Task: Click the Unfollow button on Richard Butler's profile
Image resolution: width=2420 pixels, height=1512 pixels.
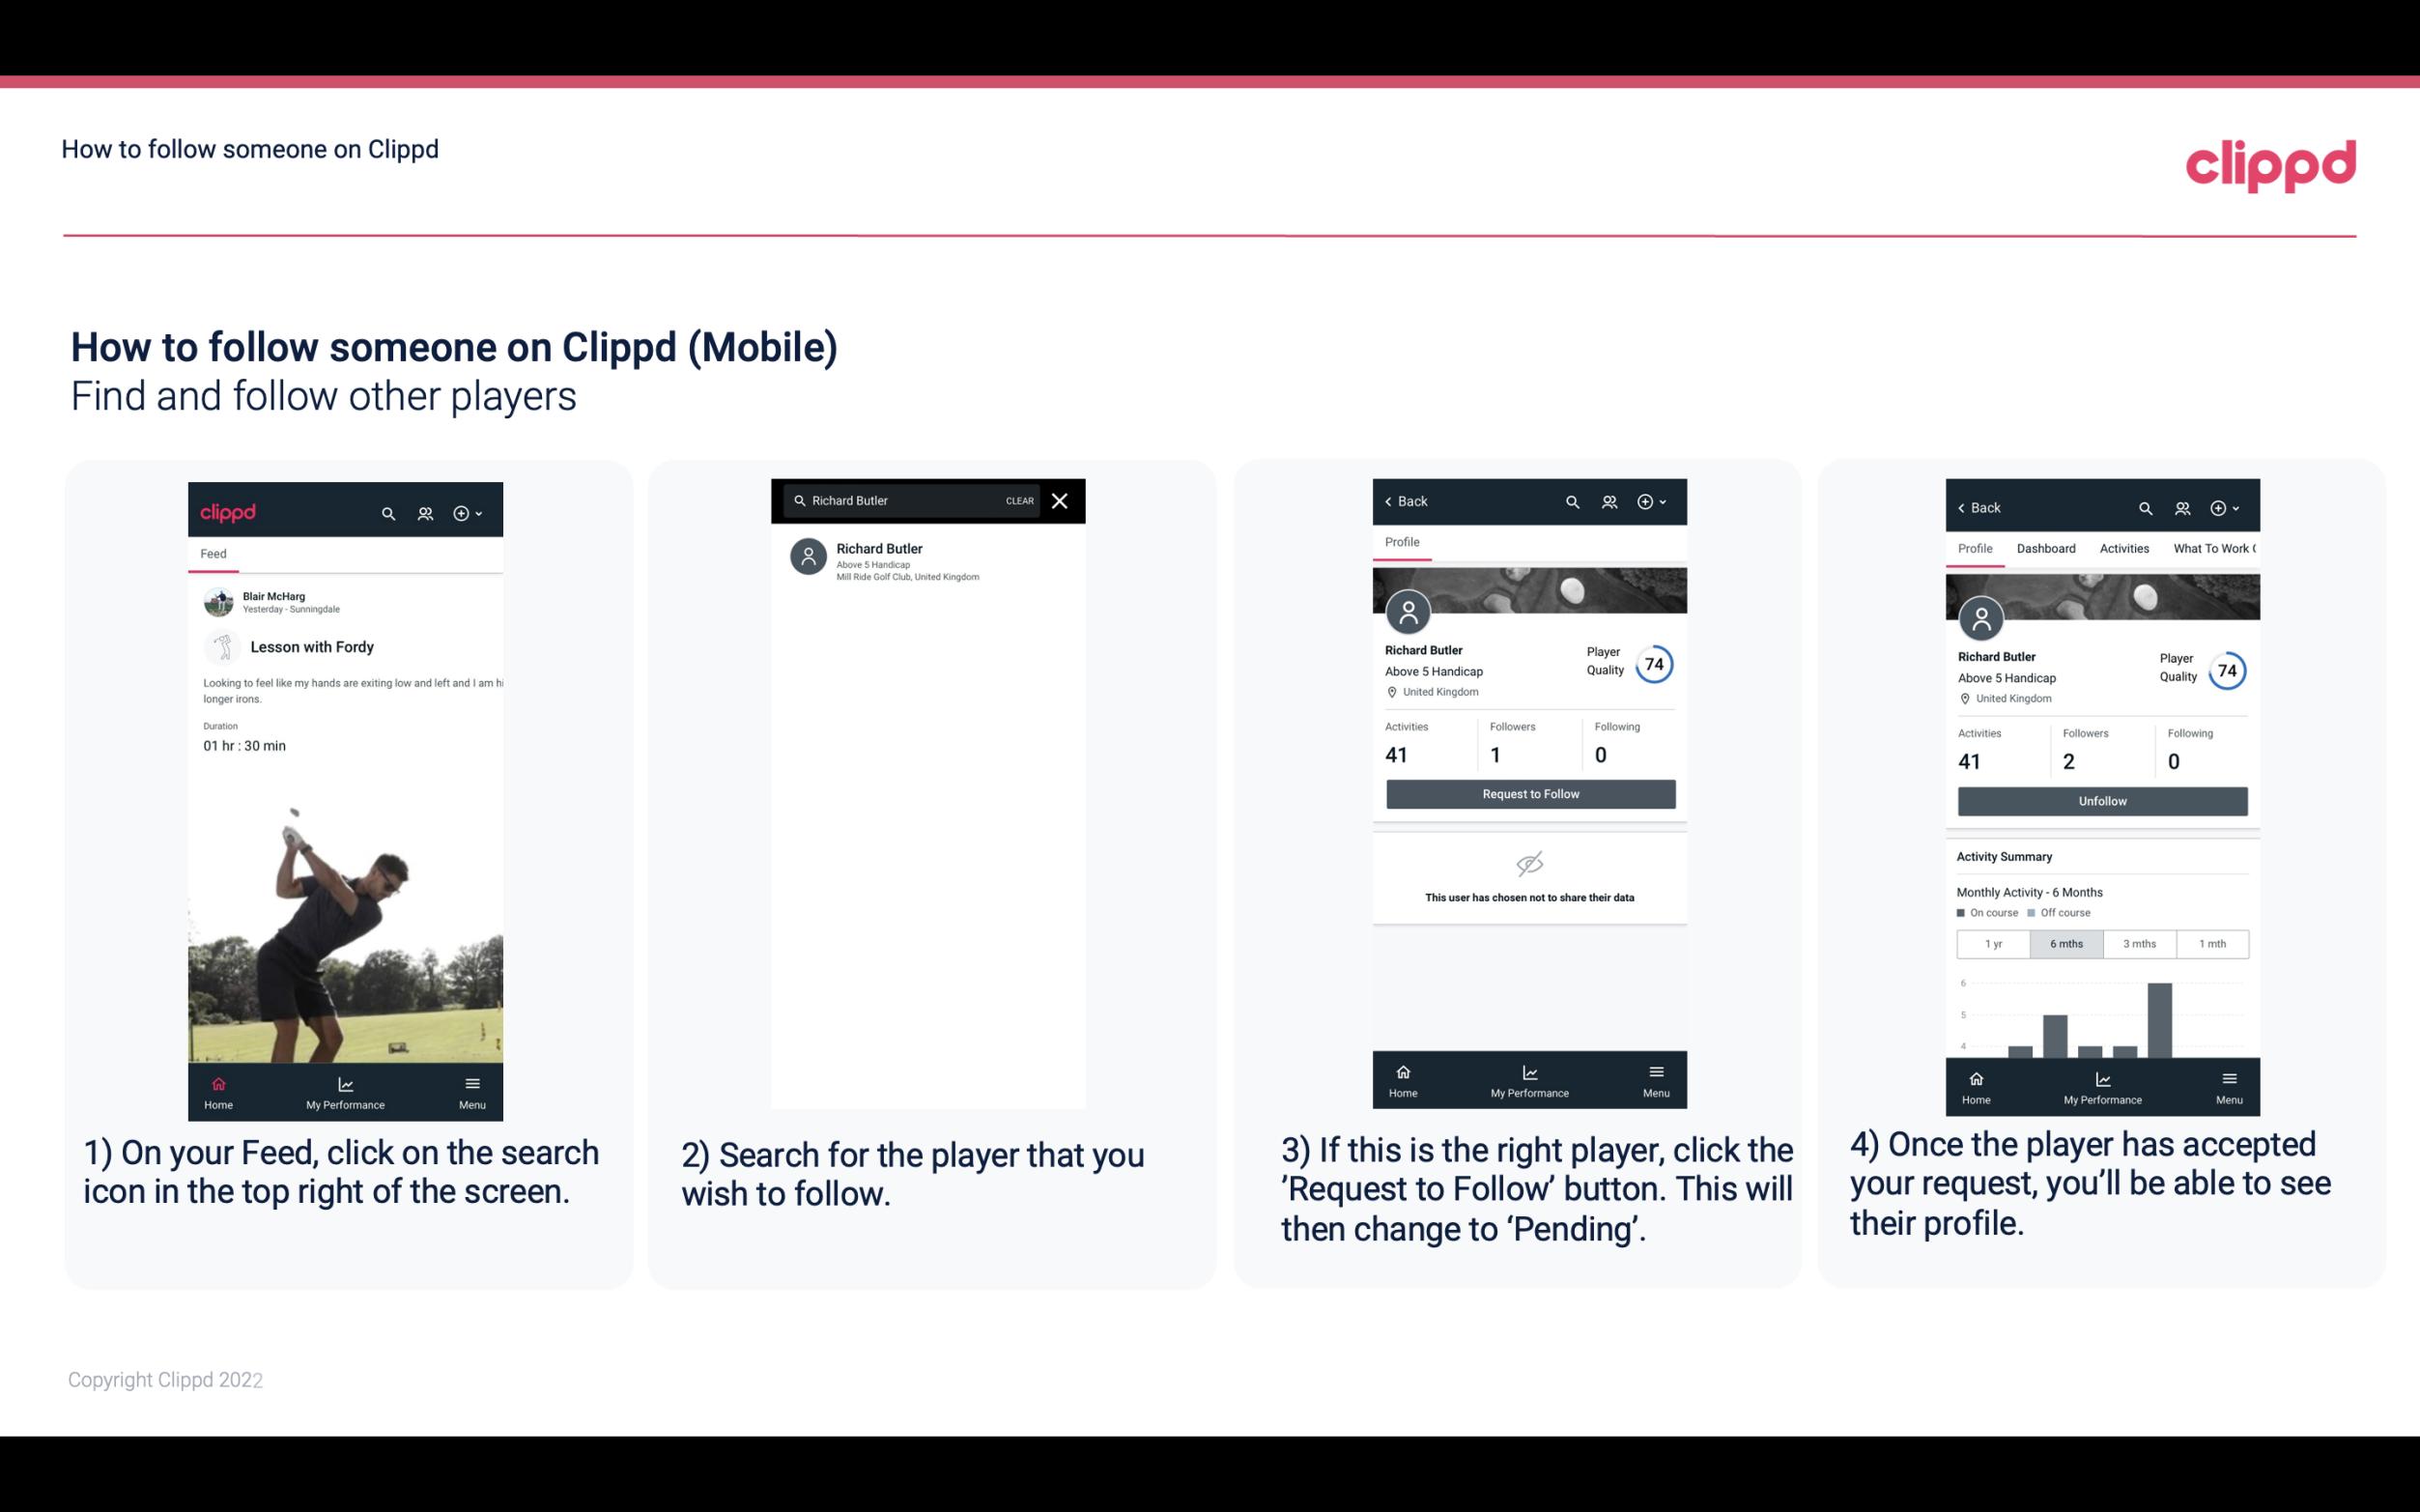Action: (x=2101, y=800)
